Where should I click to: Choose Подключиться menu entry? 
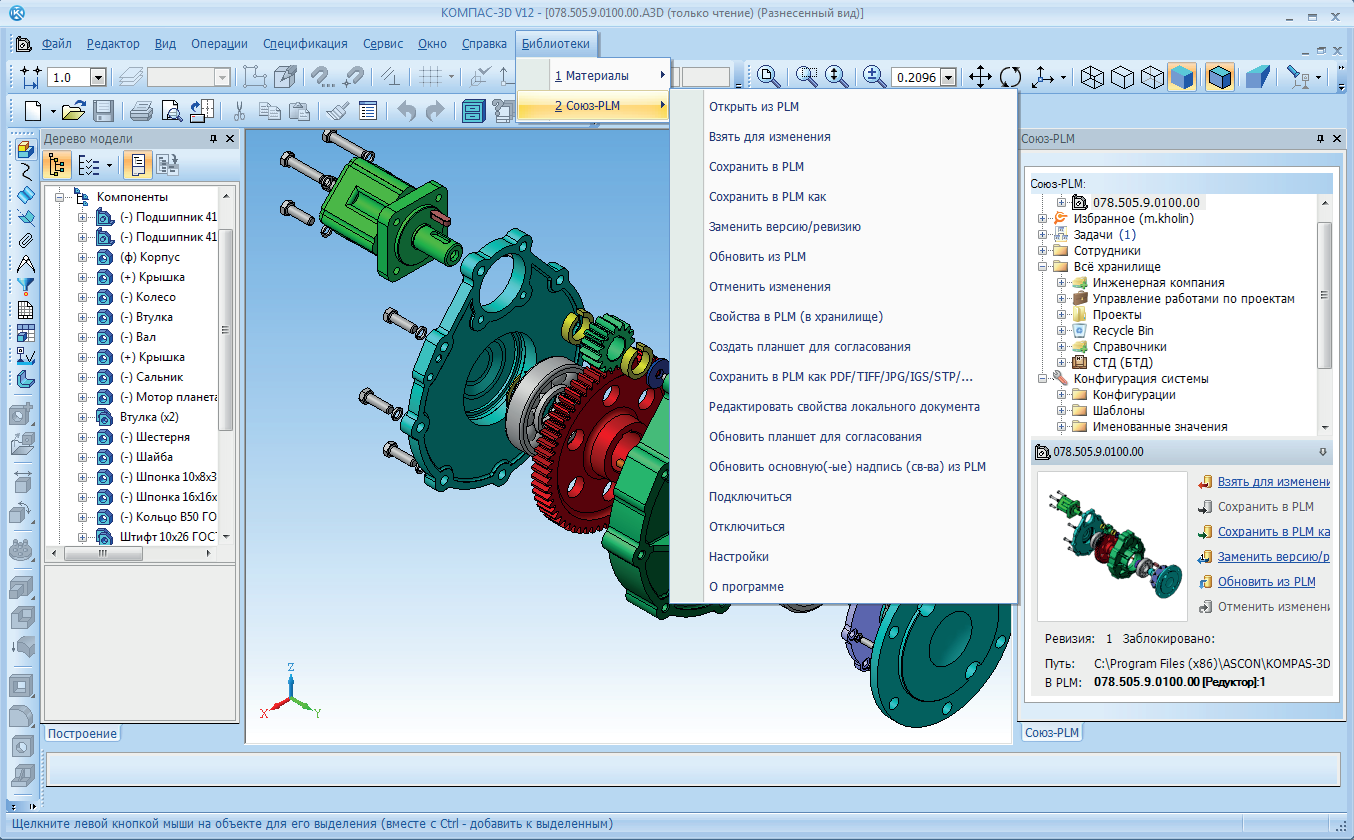(x=844, y=496)
